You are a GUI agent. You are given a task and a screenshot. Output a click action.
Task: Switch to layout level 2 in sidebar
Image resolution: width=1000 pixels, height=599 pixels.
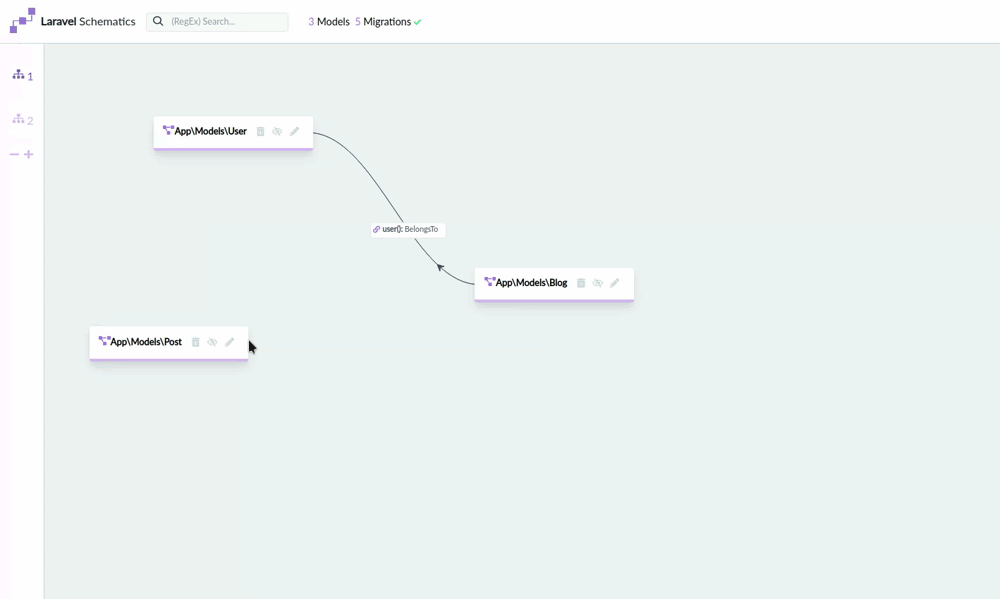pos(22,119)
